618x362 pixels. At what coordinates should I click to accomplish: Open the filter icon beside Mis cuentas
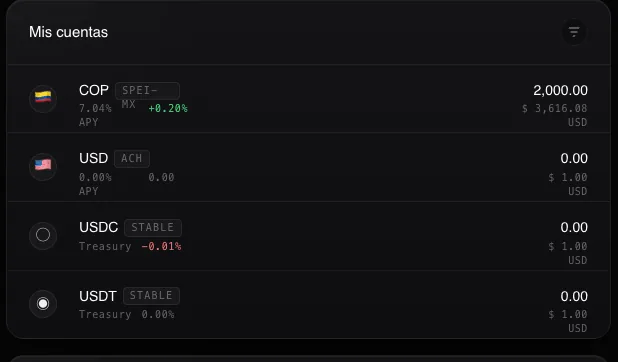pos(574,32)
